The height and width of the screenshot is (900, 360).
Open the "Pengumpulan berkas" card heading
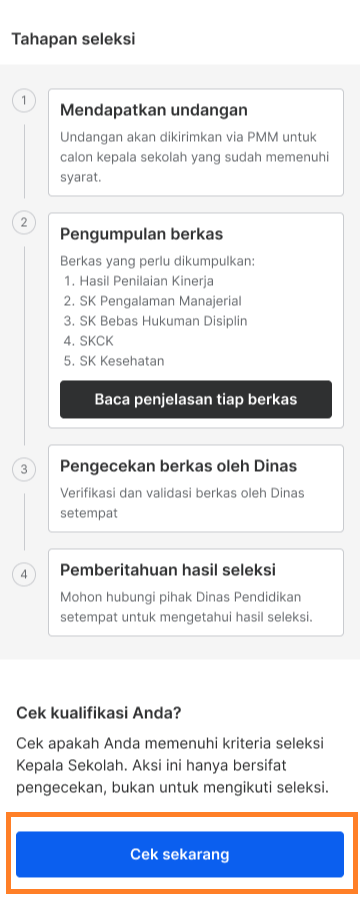point(142,234)
